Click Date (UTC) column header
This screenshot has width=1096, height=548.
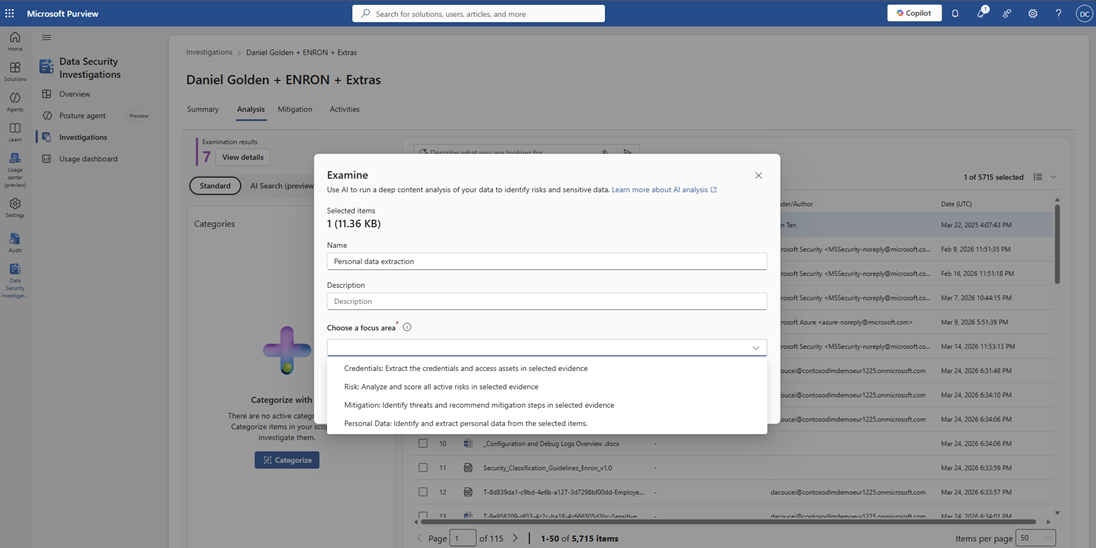coord(957,203)
